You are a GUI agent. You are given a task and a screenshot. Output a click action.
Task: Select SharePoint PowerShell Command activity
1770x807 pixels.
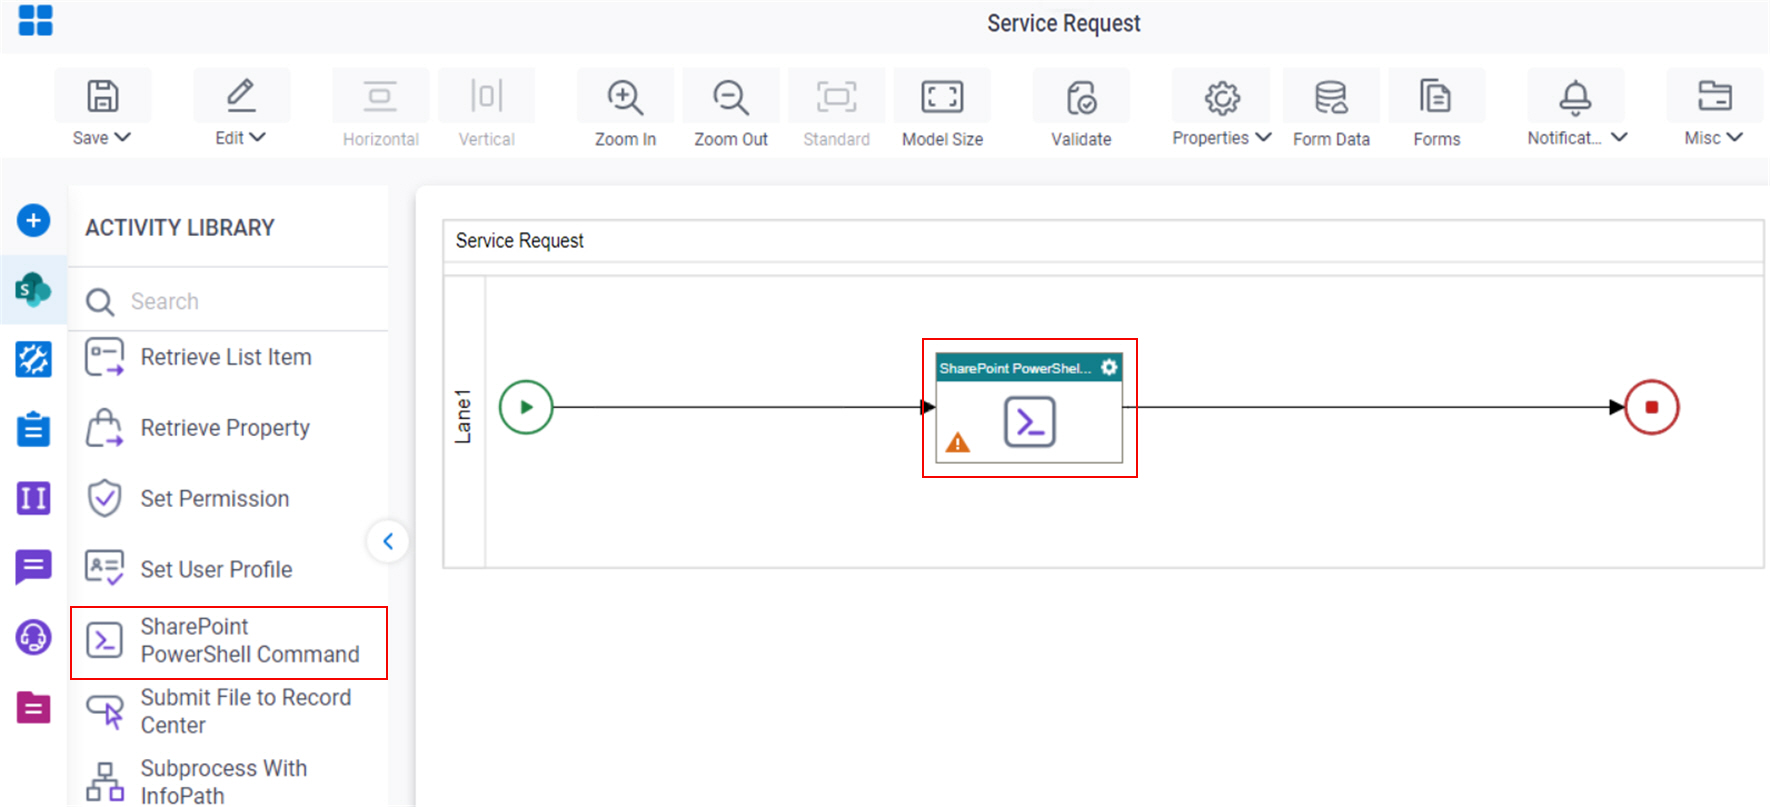click(229, 641)
